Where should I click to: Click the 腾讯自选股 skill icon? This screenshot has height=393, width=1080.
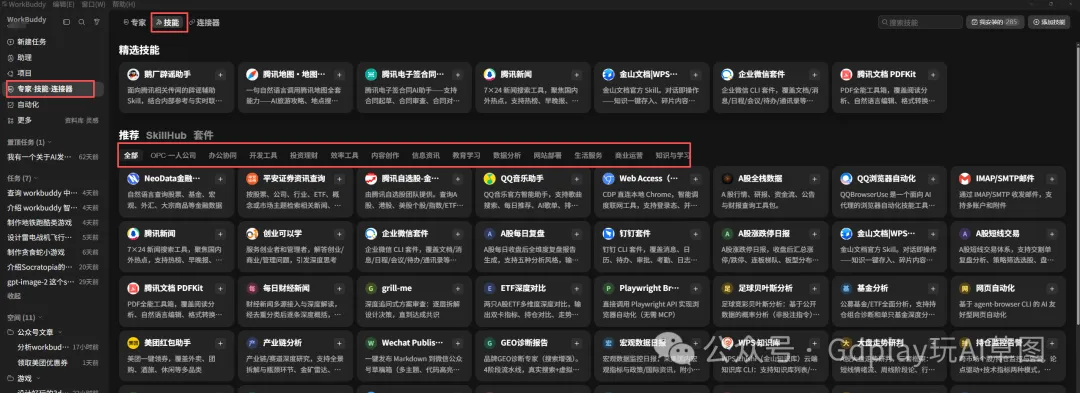point(371,179)
